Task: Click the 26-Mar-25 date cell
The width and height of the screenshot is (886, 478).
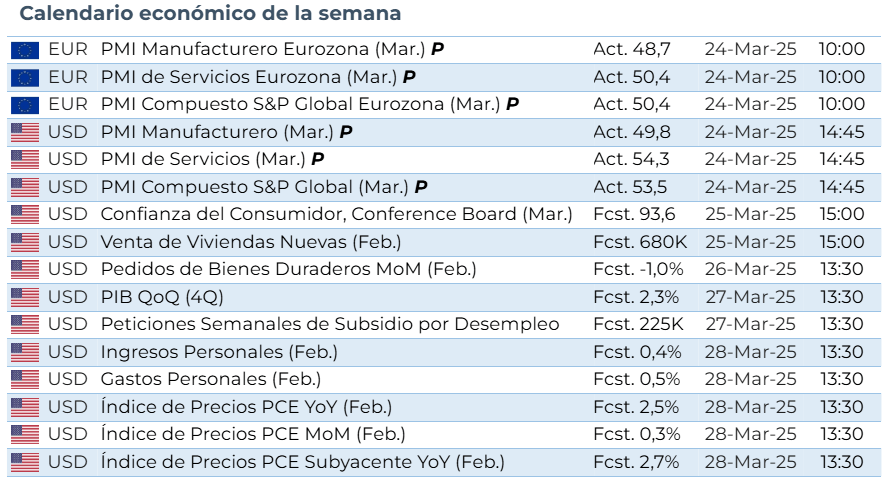Action: coord(750,269)
